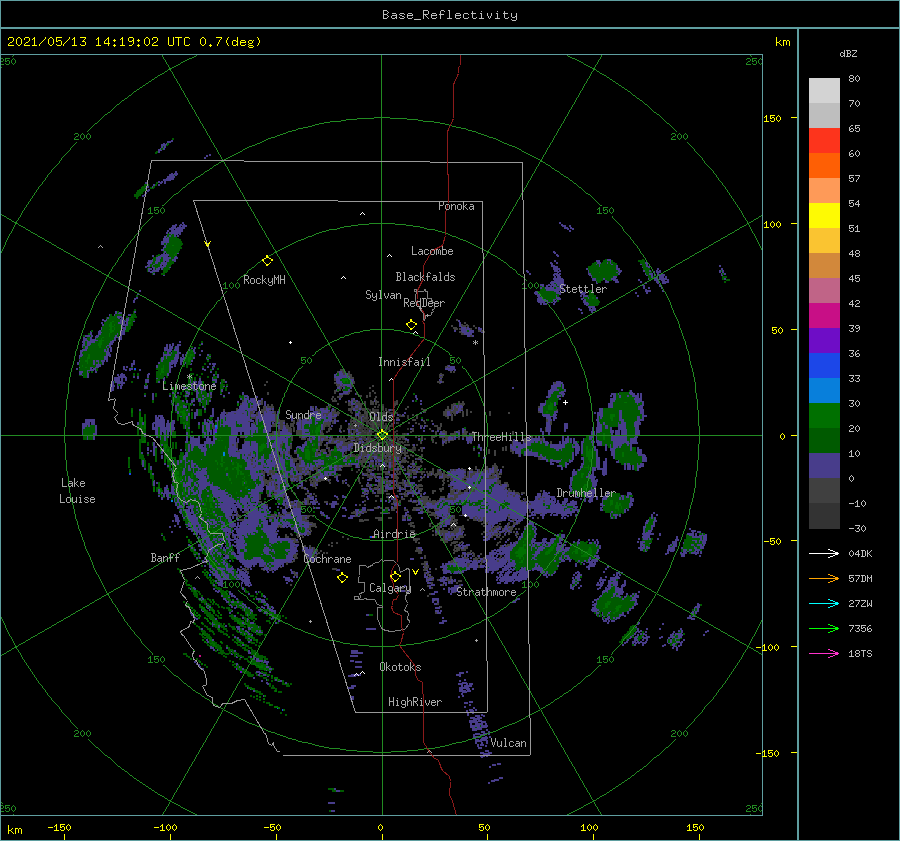The width and height of the screenshot is (900, 841).
Task: Click the orange 57DM arrow in legend
Action: [824, 579]
